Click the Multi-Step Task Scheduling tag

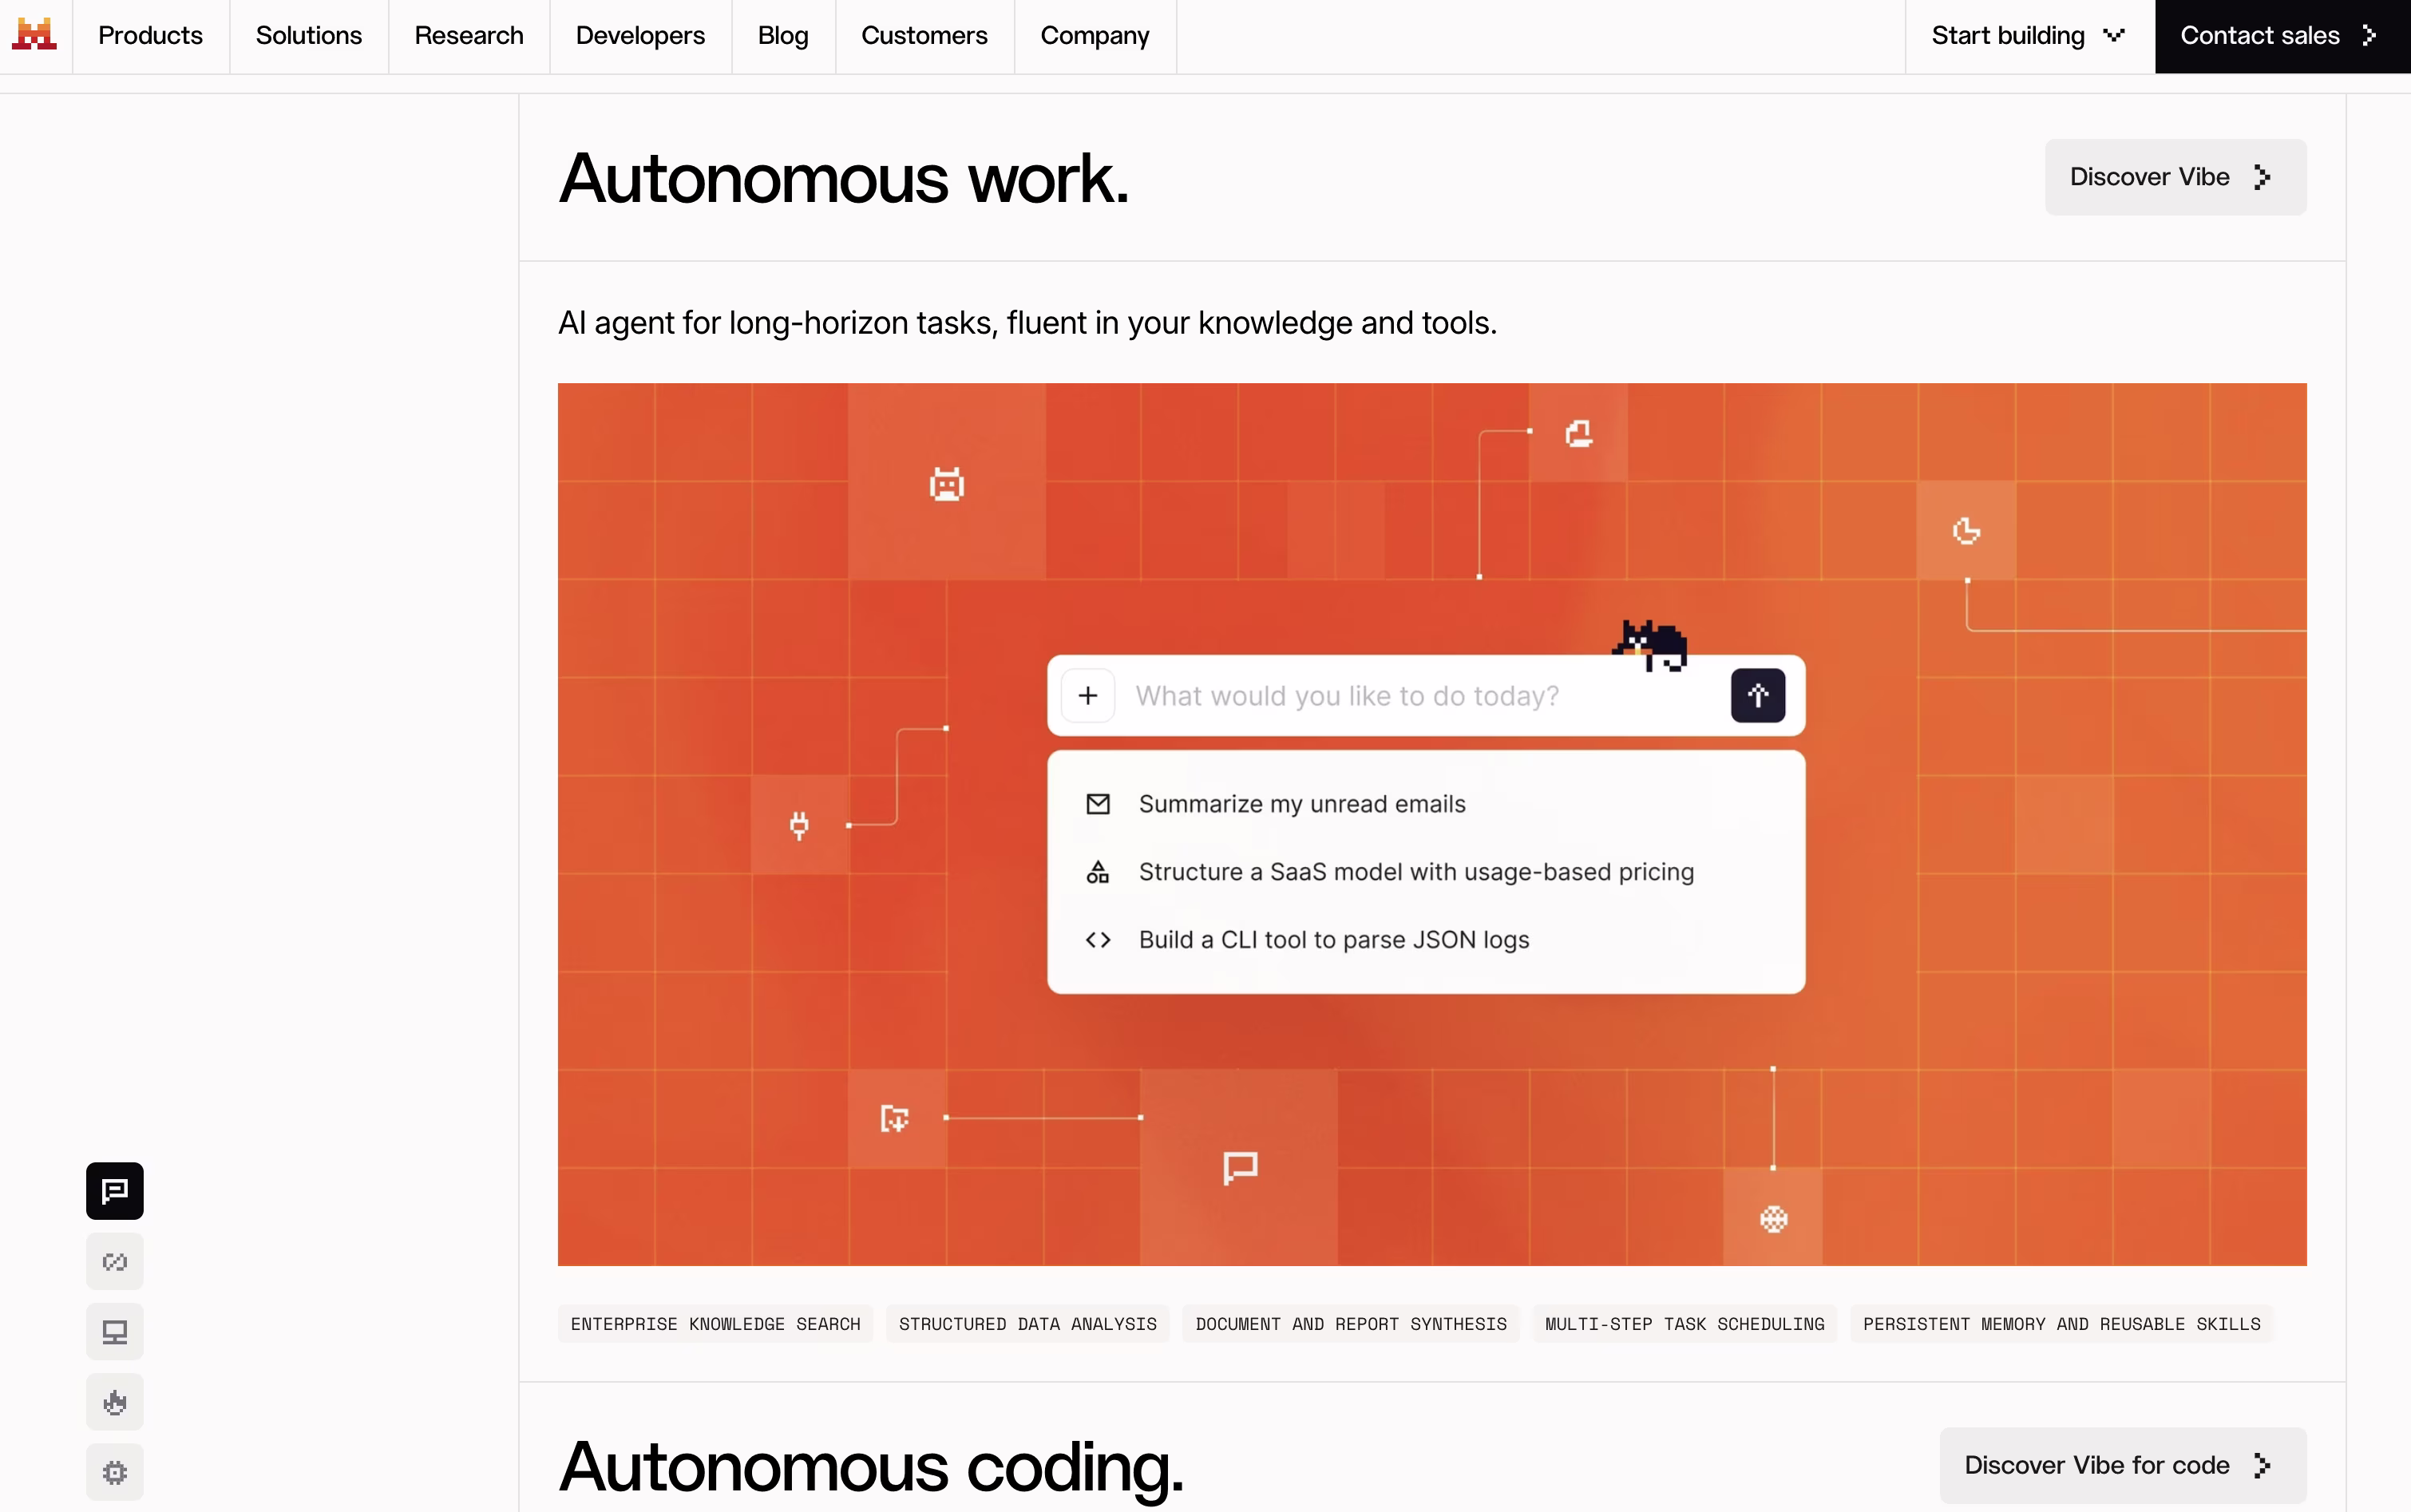pos(1685,1324)
